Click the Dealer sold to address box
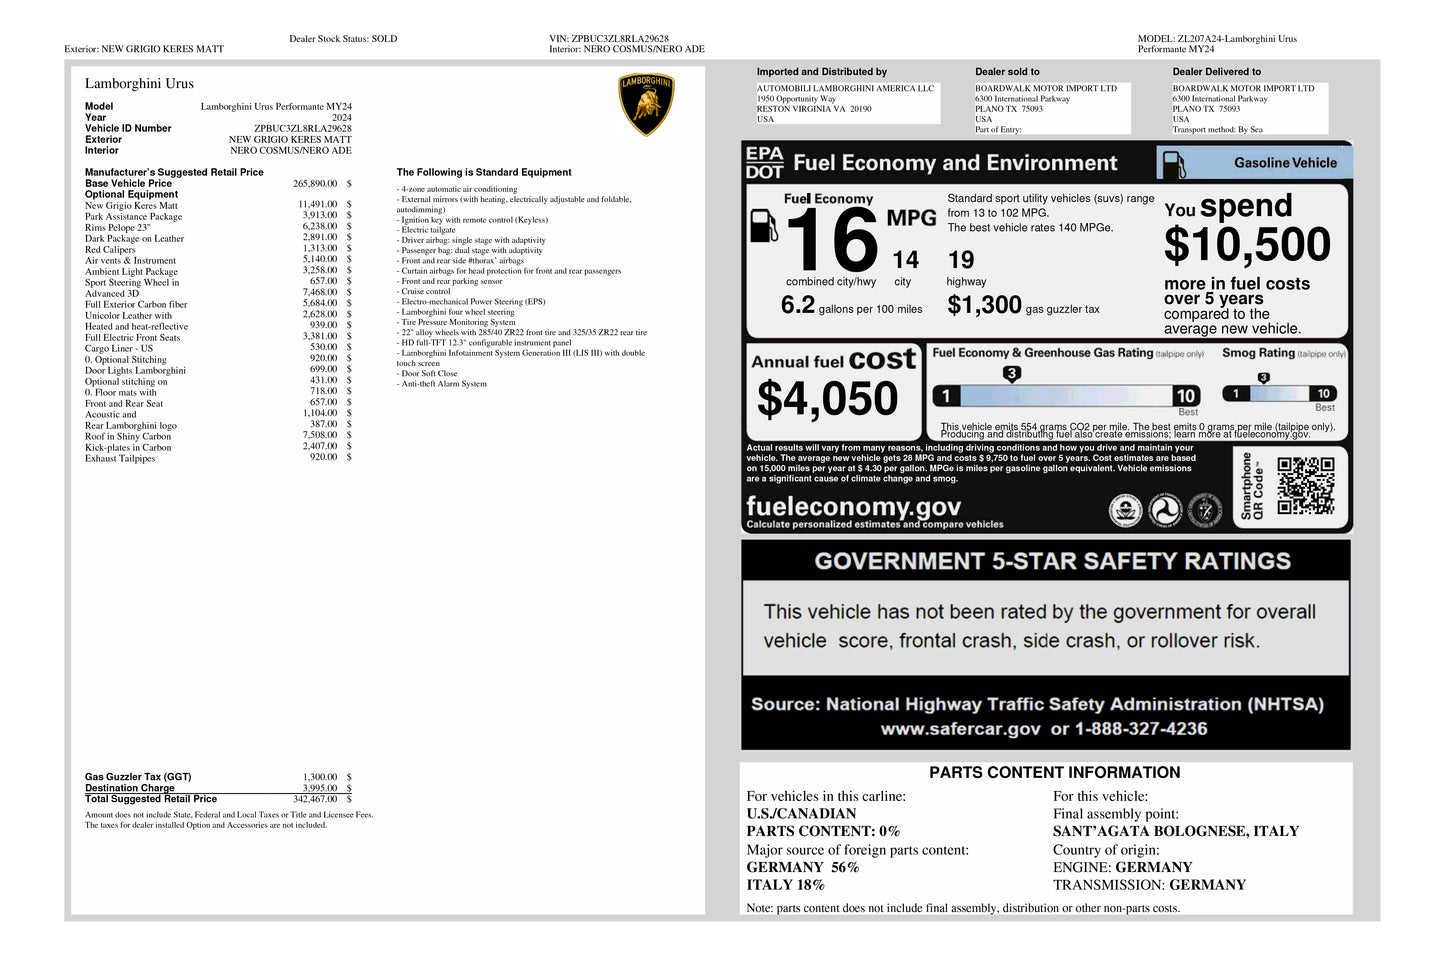1445x957 pixels. (1052, 108)
